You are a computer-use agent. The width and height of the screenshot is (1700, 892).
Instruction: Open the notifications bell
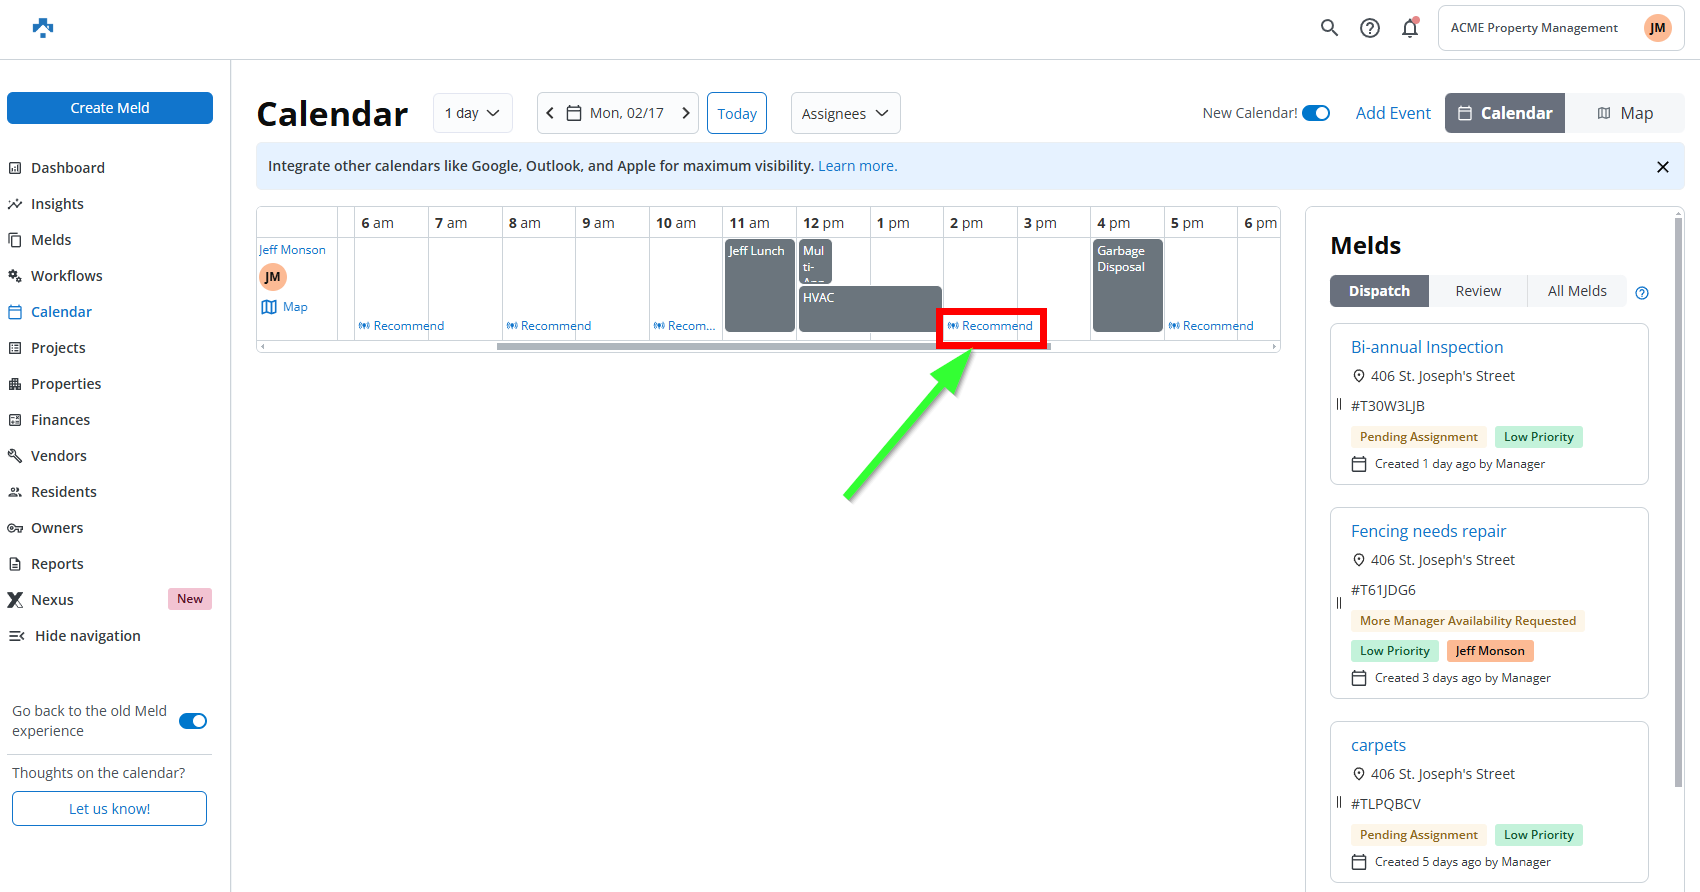[x=1410, y=28]
